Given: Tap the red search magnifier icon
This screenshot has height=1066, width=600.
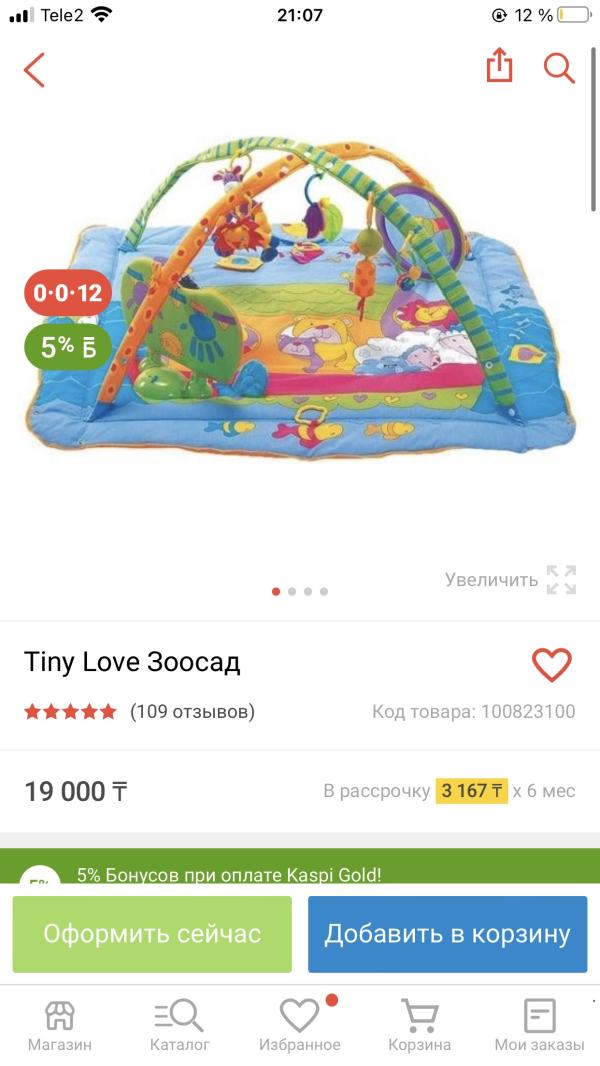Looking at the screenshot, I should (559, 68).
